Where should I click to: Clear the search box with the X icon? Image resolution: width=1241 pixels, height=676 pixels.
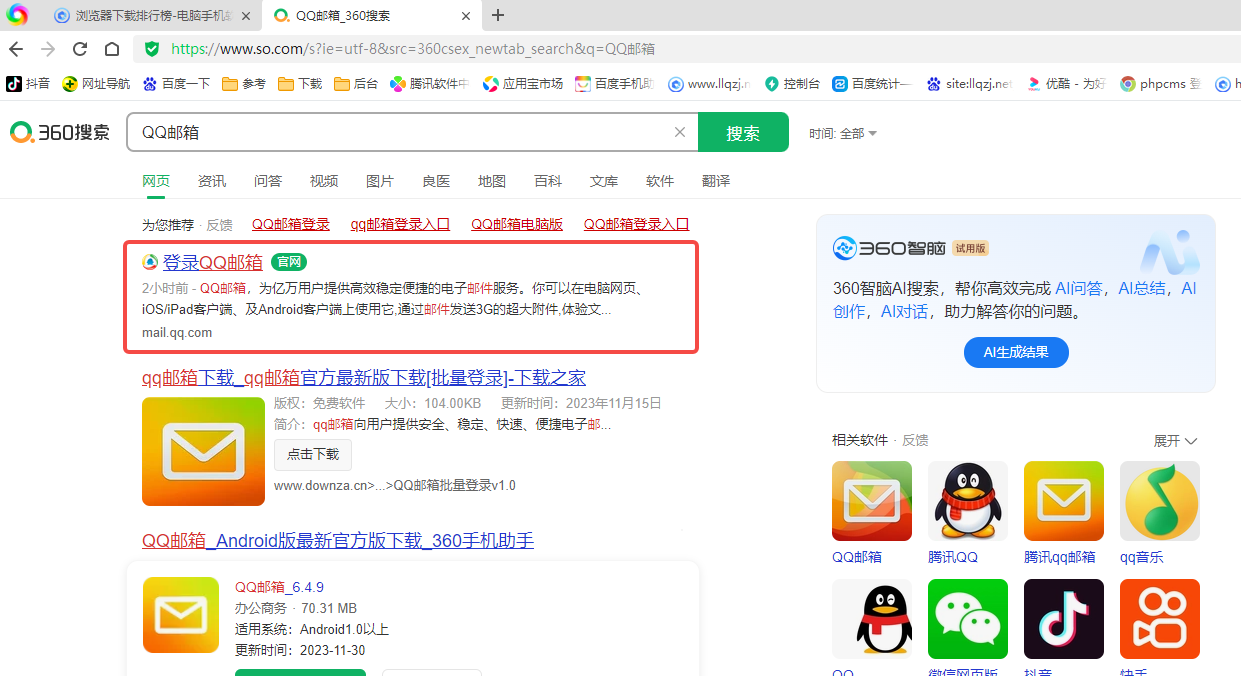click(680, 132)
